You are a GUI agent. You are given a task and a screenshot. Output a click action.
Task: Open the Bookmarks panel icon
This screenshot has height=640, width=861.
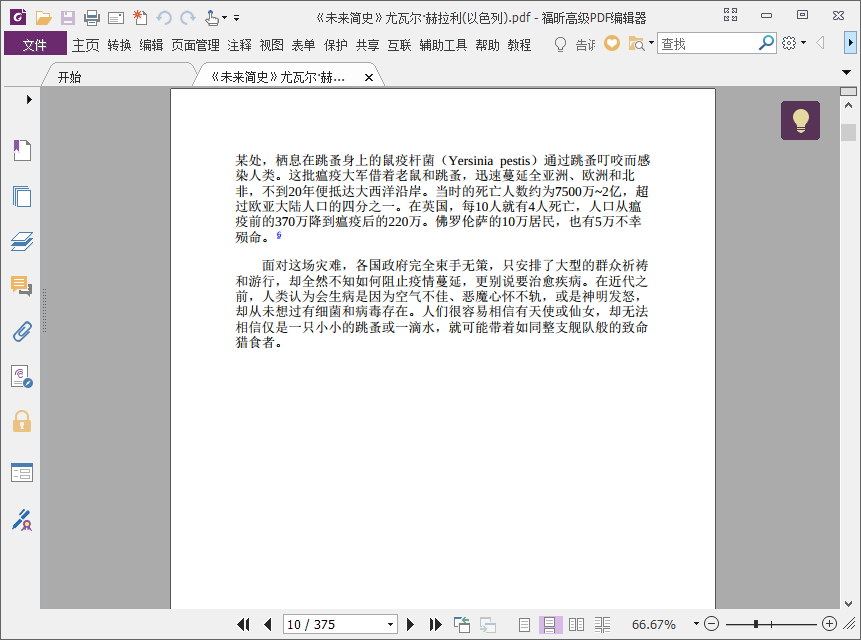point(22,150)
